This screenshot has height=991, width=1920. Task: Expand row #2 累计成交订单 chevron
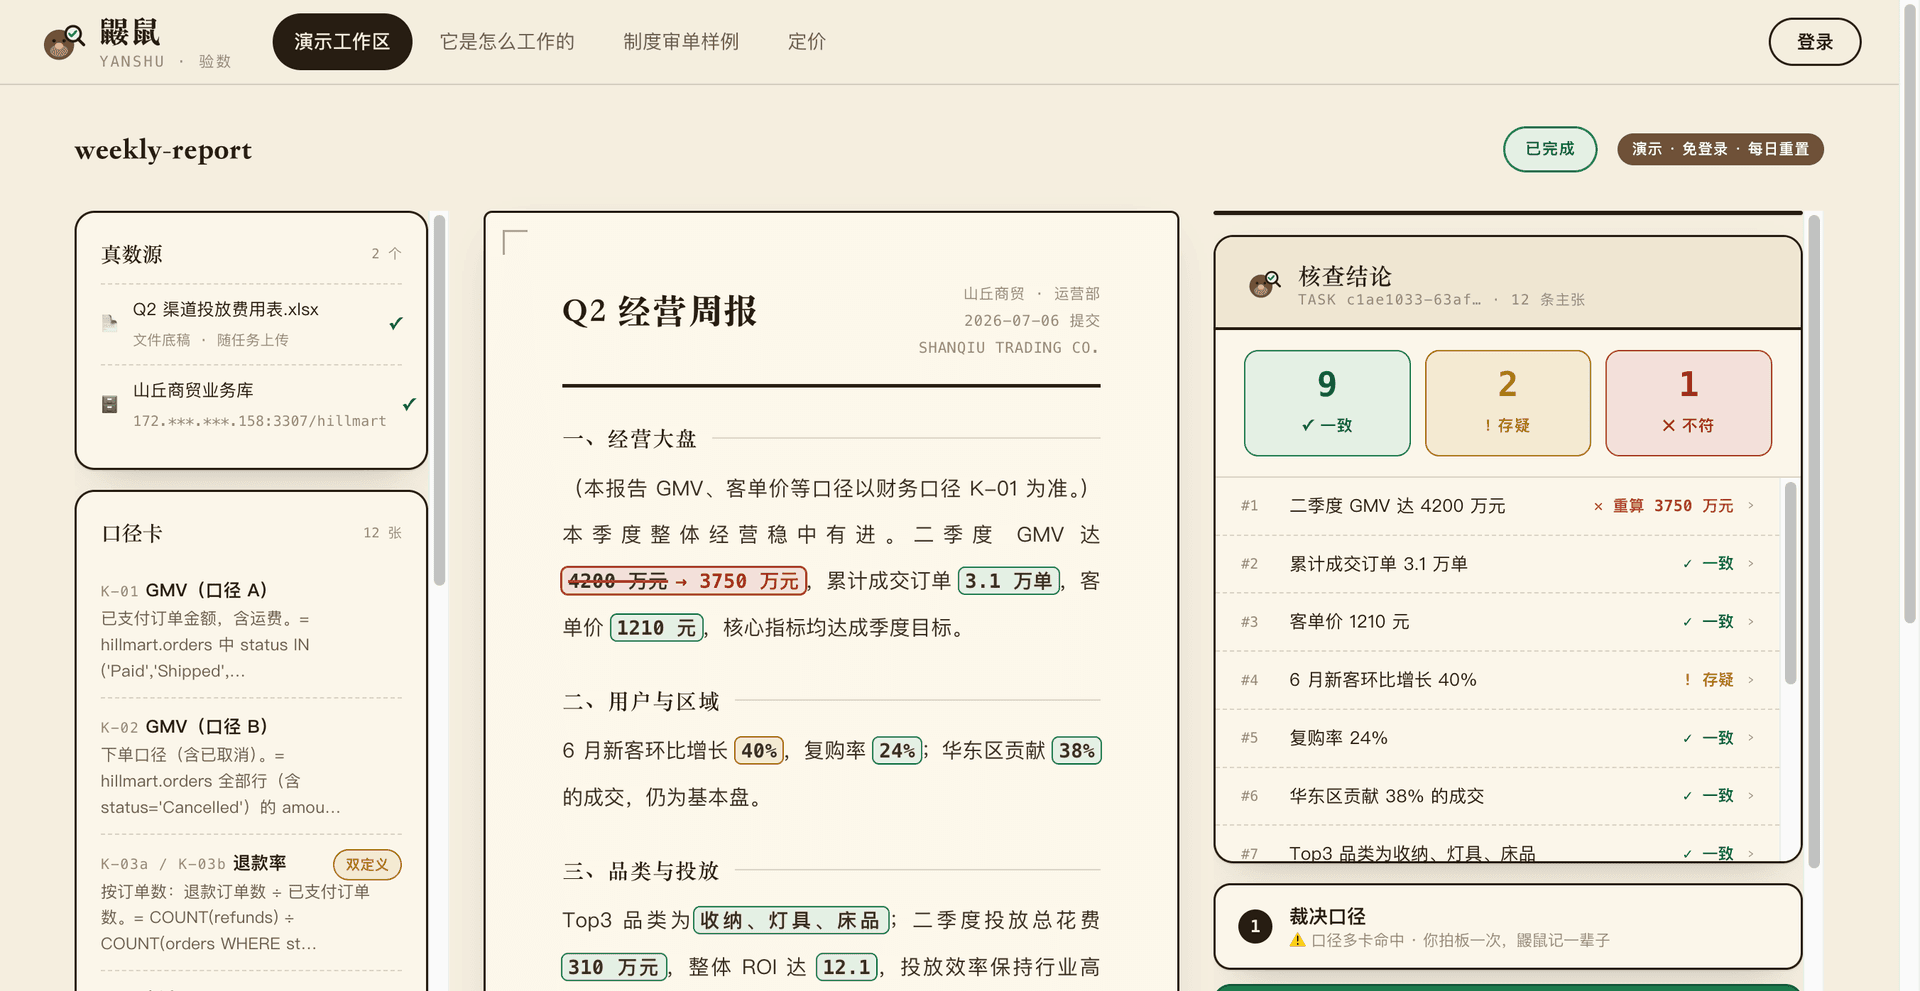coord(1751,564)
